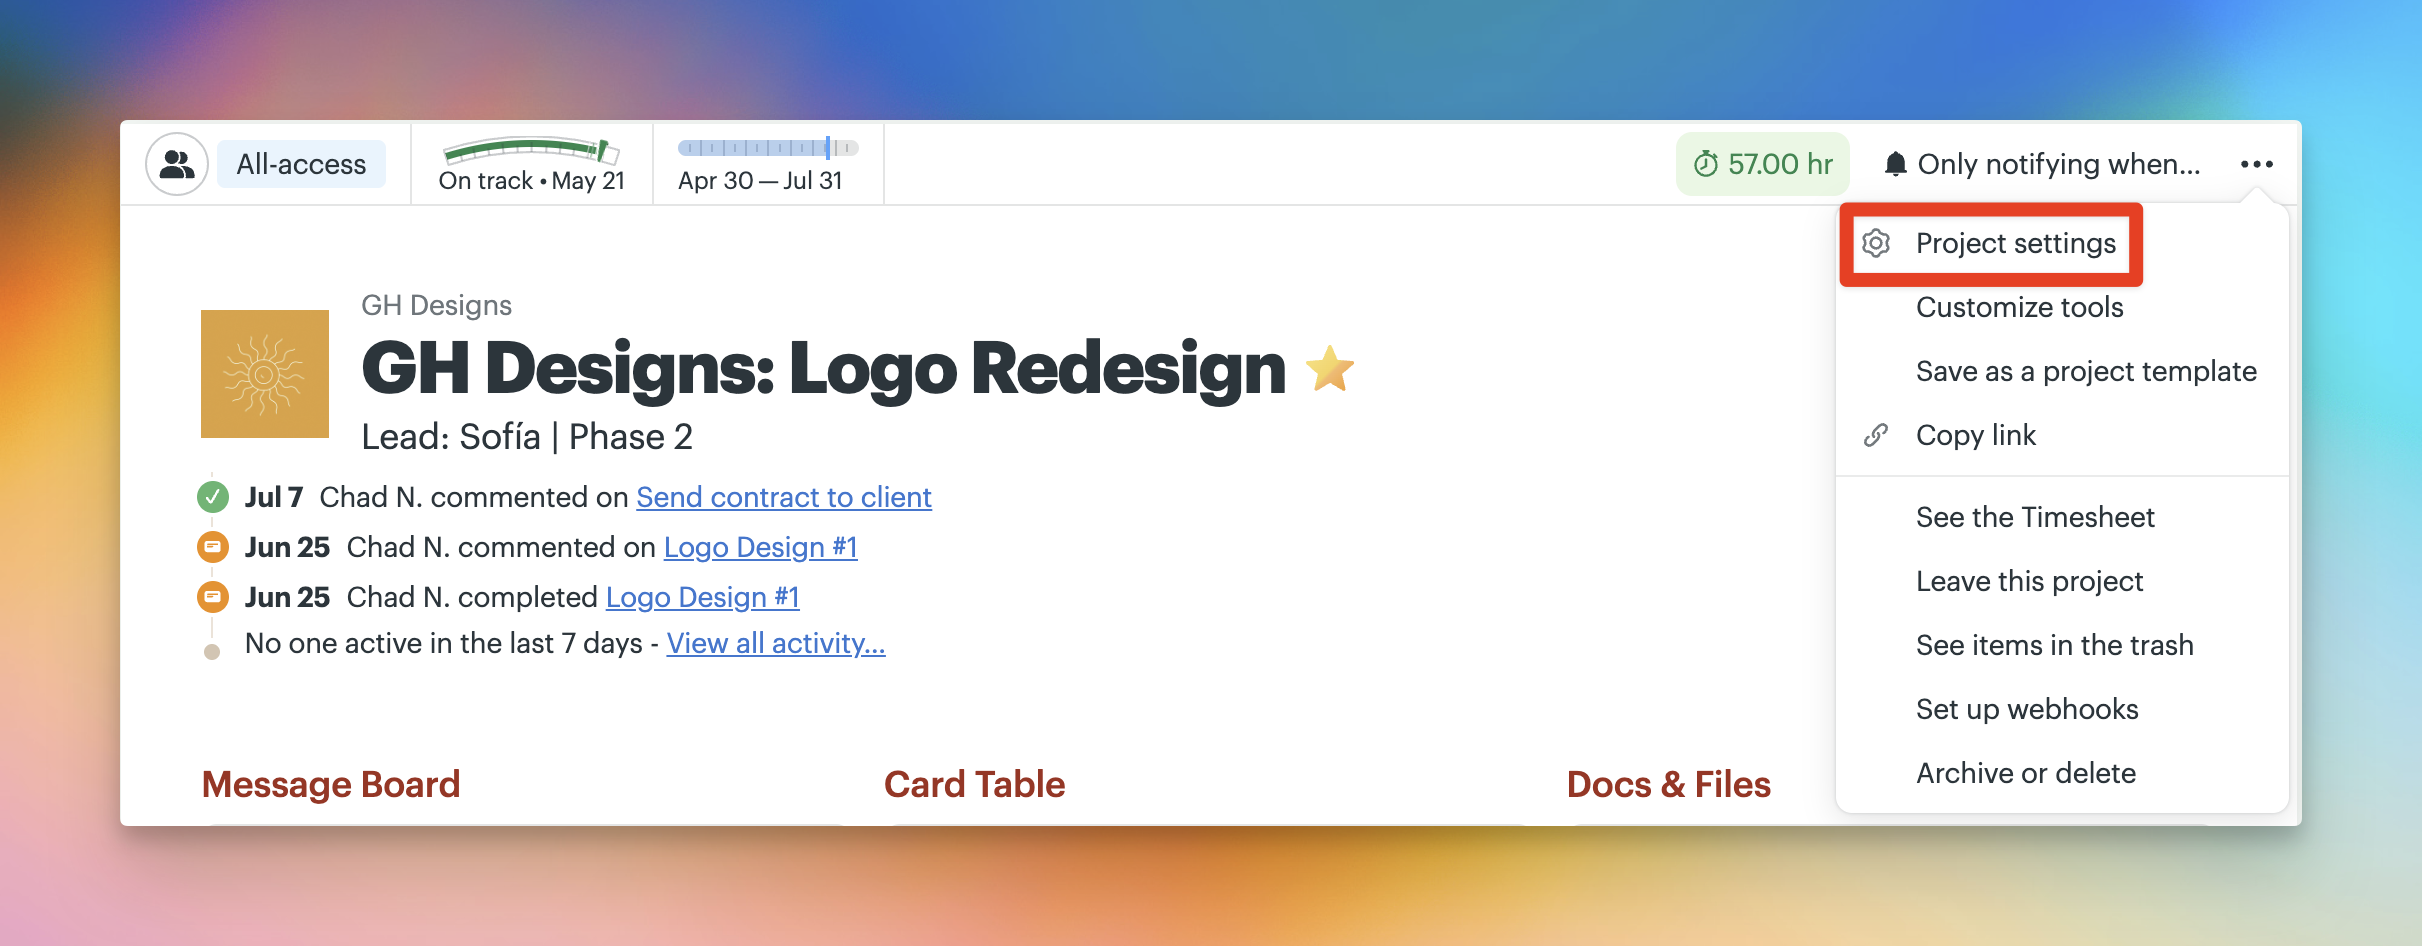Select Customize tools from the menu
Viewport: 2422px width, 946px height.
(x=2019, y=307)
